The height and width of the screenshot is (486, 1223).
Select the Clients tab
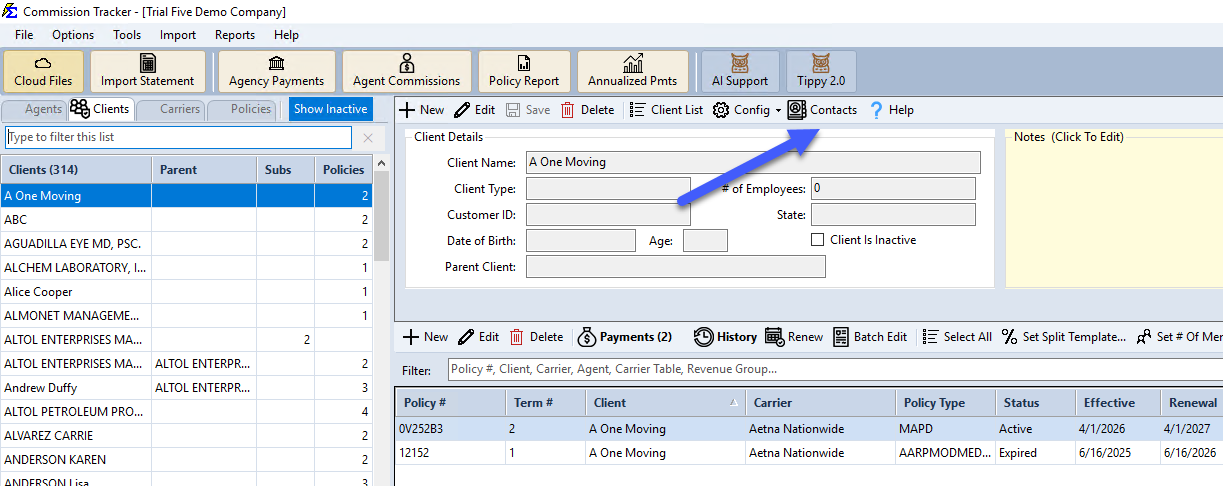(x=100, y=110)
